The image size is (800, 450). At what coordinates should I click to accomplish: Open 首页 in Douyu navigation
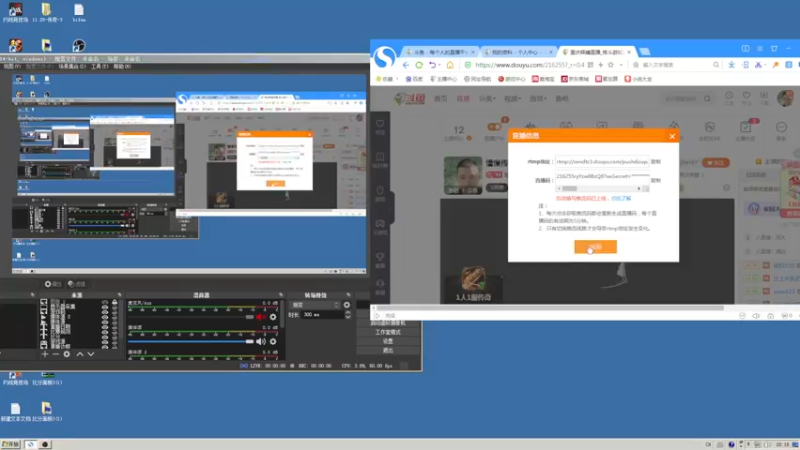click(440, 98)
